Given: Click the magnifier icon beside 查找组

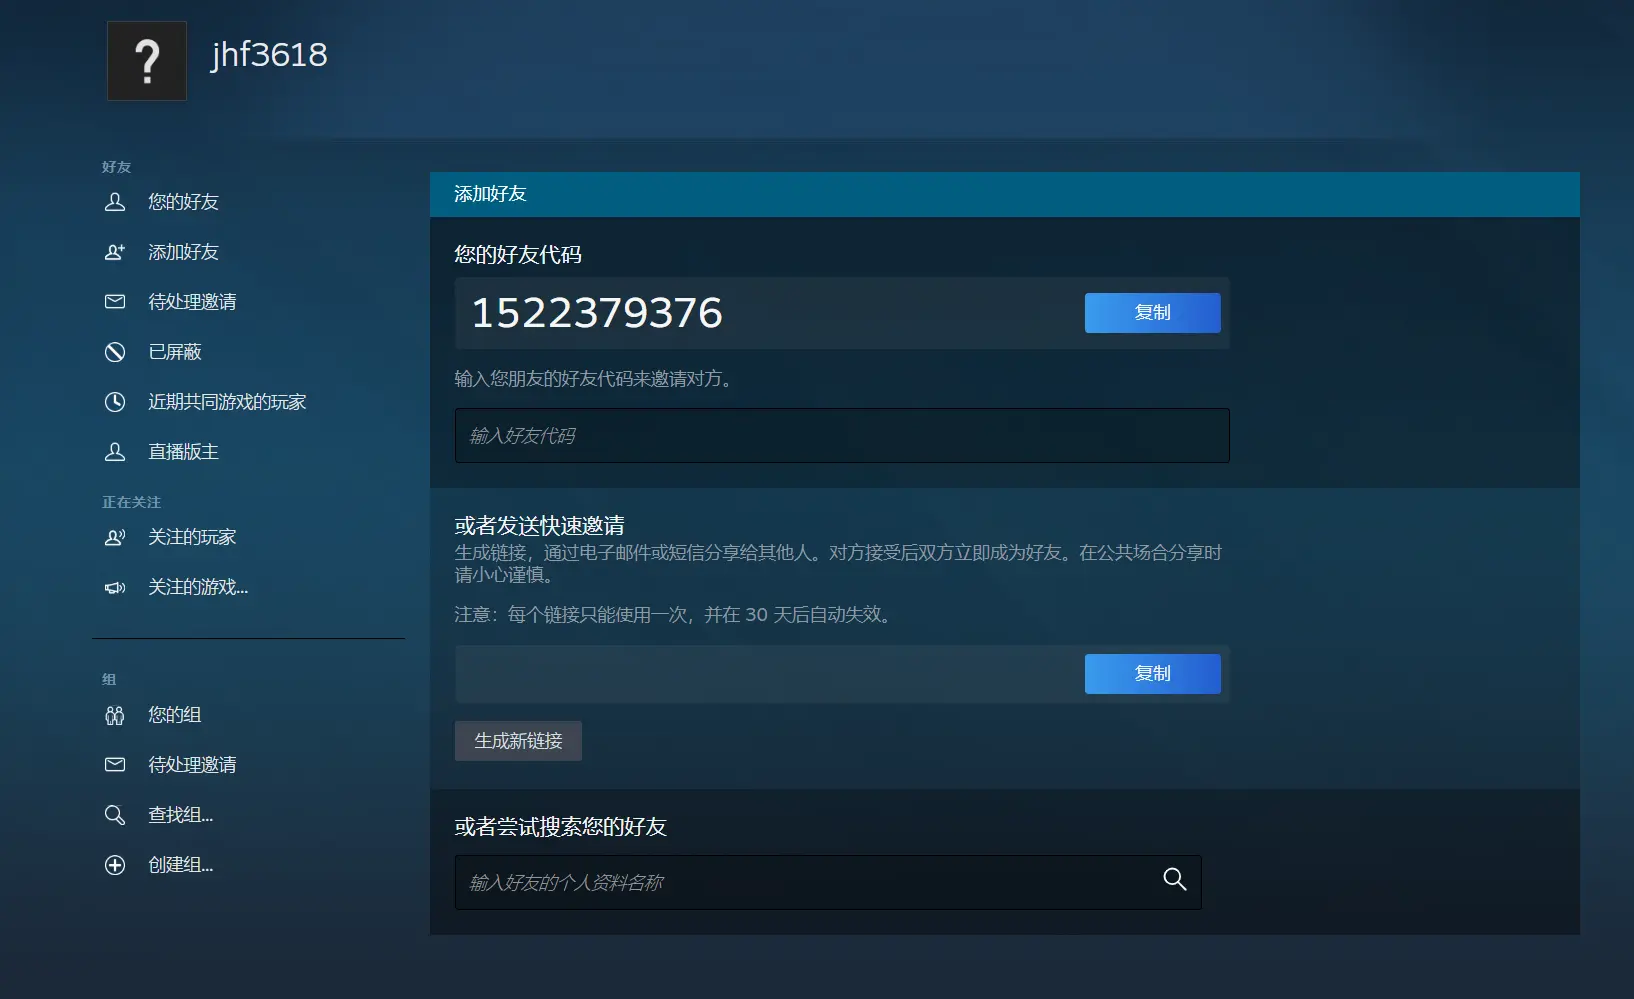Looking at the screenshot, I should (x=115, y=815).
